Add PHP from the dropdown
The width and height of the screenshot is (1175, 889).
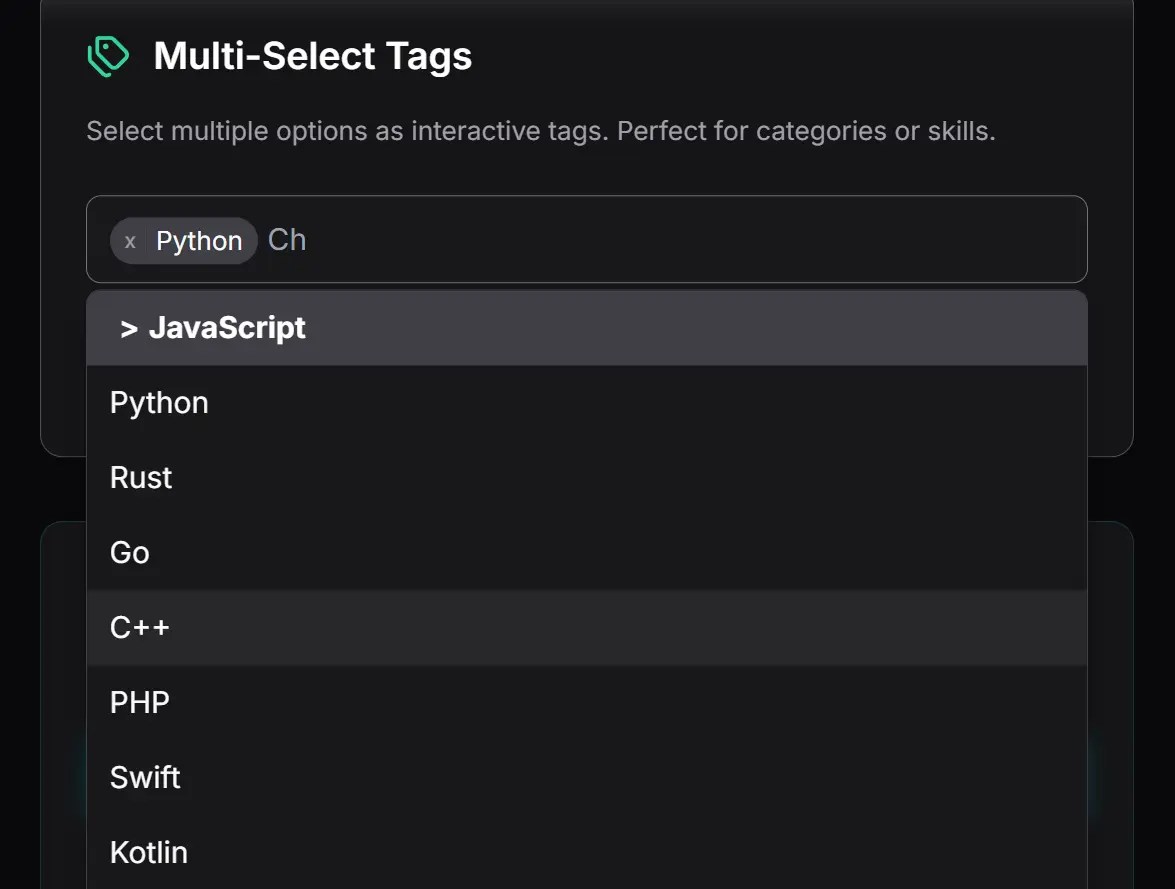click(x=140, y=703)
